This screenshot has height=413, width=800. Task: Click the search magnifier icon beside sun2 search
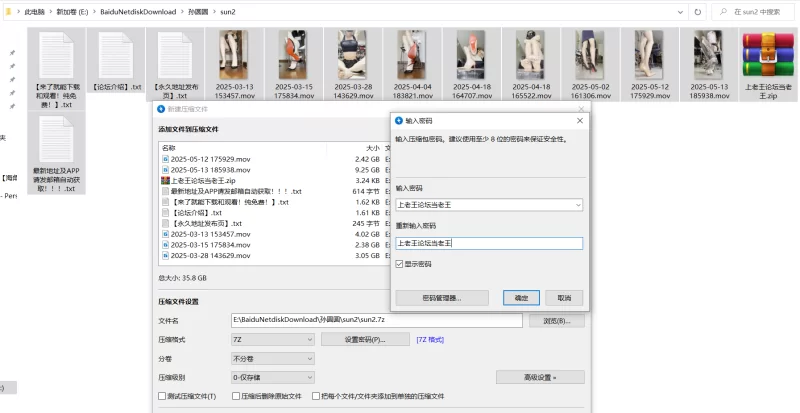(x=723, y=12)
